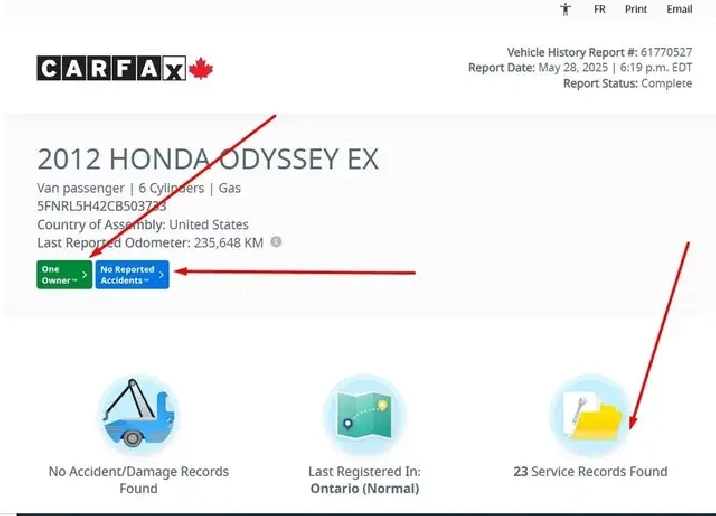Click the tow truck accident icon

139,414
